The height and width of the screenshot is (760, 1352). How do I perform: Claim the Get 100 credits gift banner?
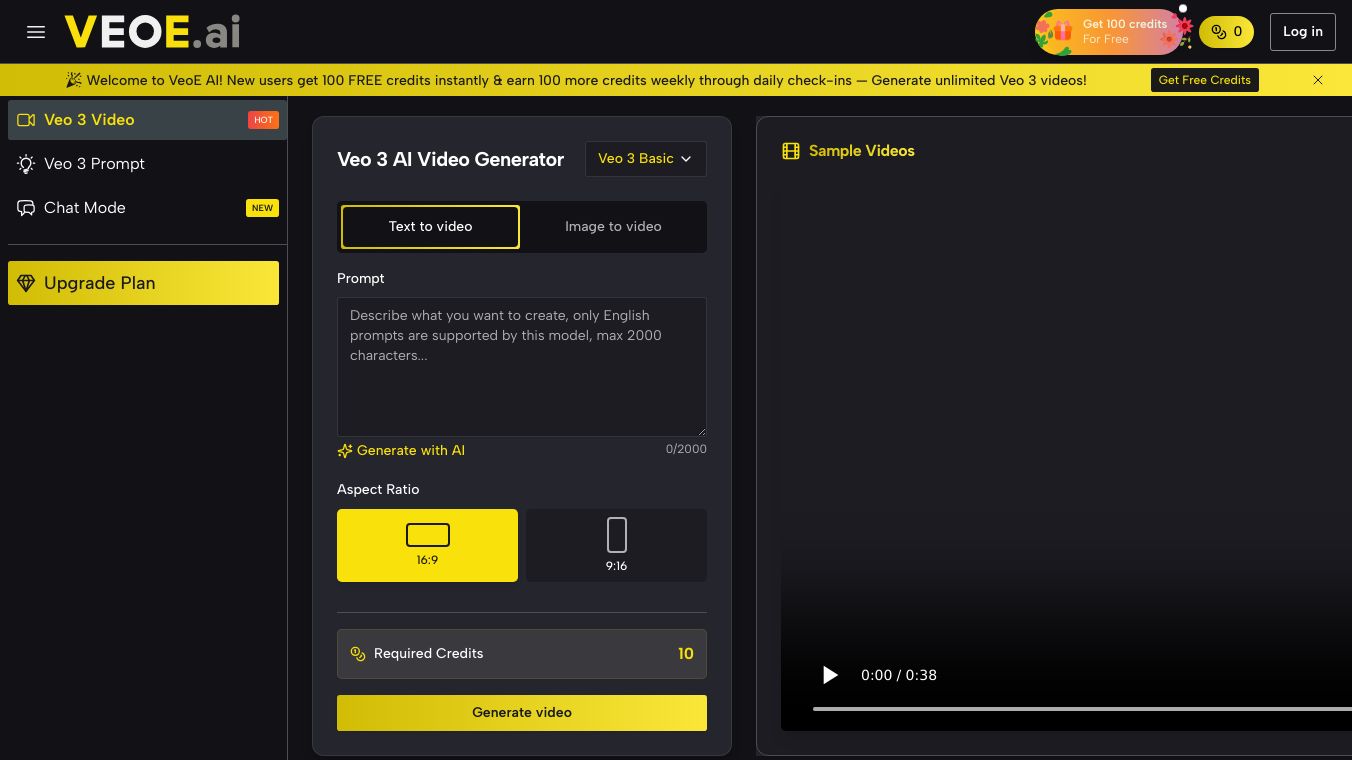point(1109,32)
